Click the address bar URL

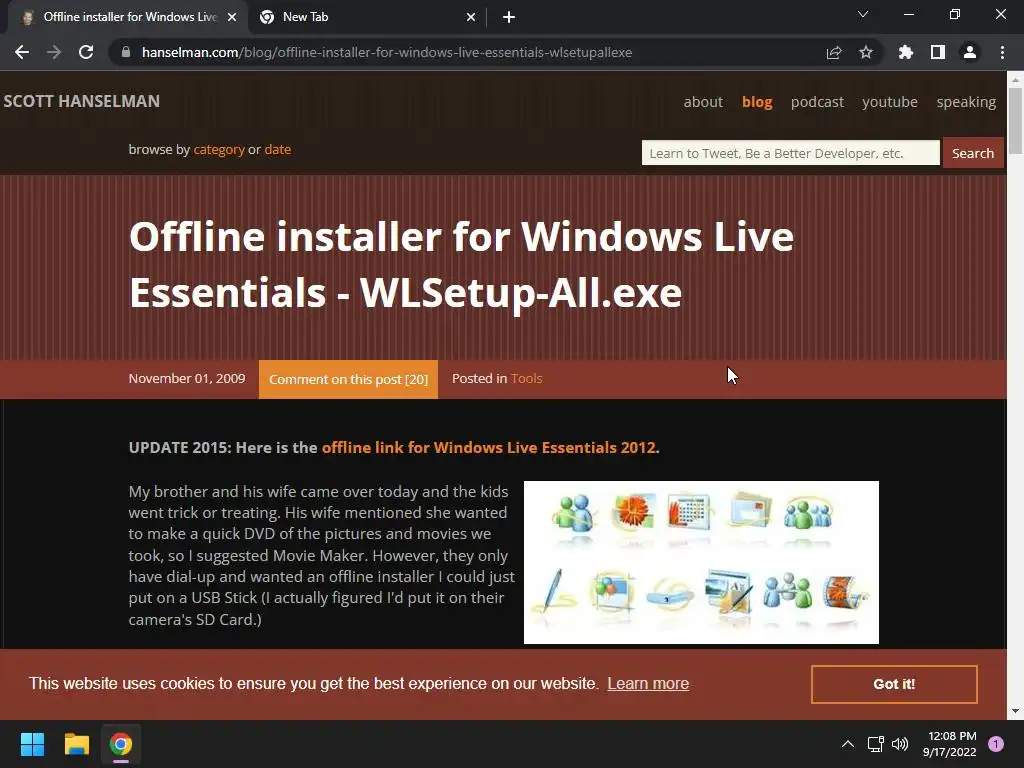pyautogui.click(x=387, y=52)
